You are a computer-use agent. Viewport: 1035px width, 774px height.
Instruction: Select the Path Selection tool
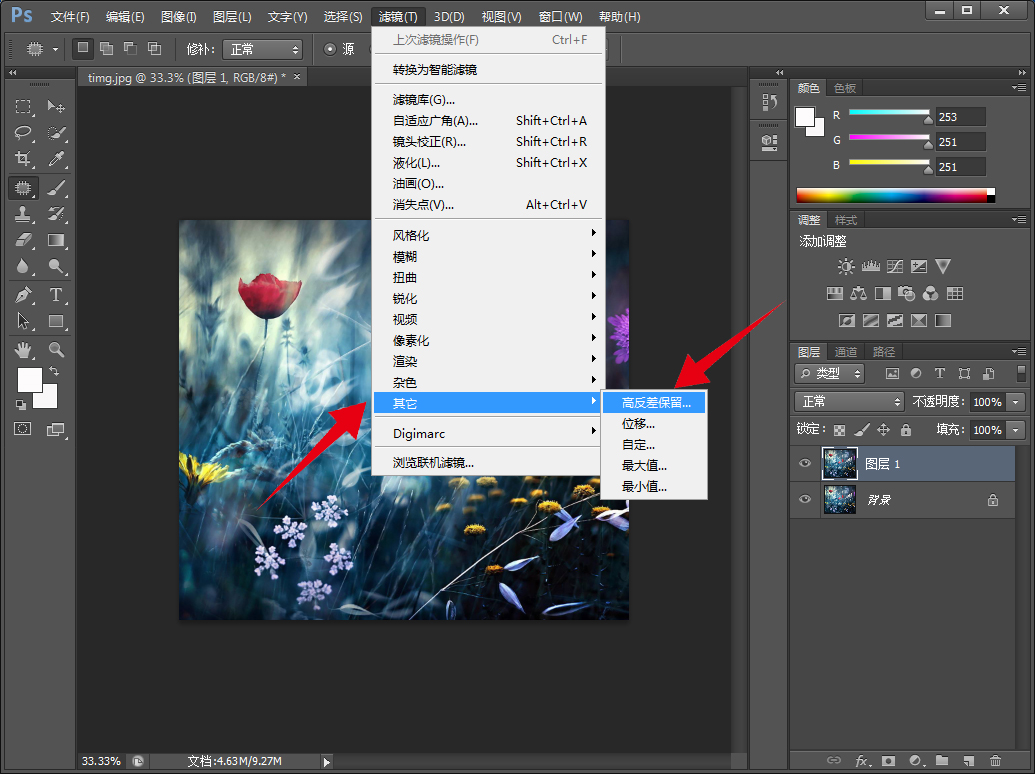point(23,321)
